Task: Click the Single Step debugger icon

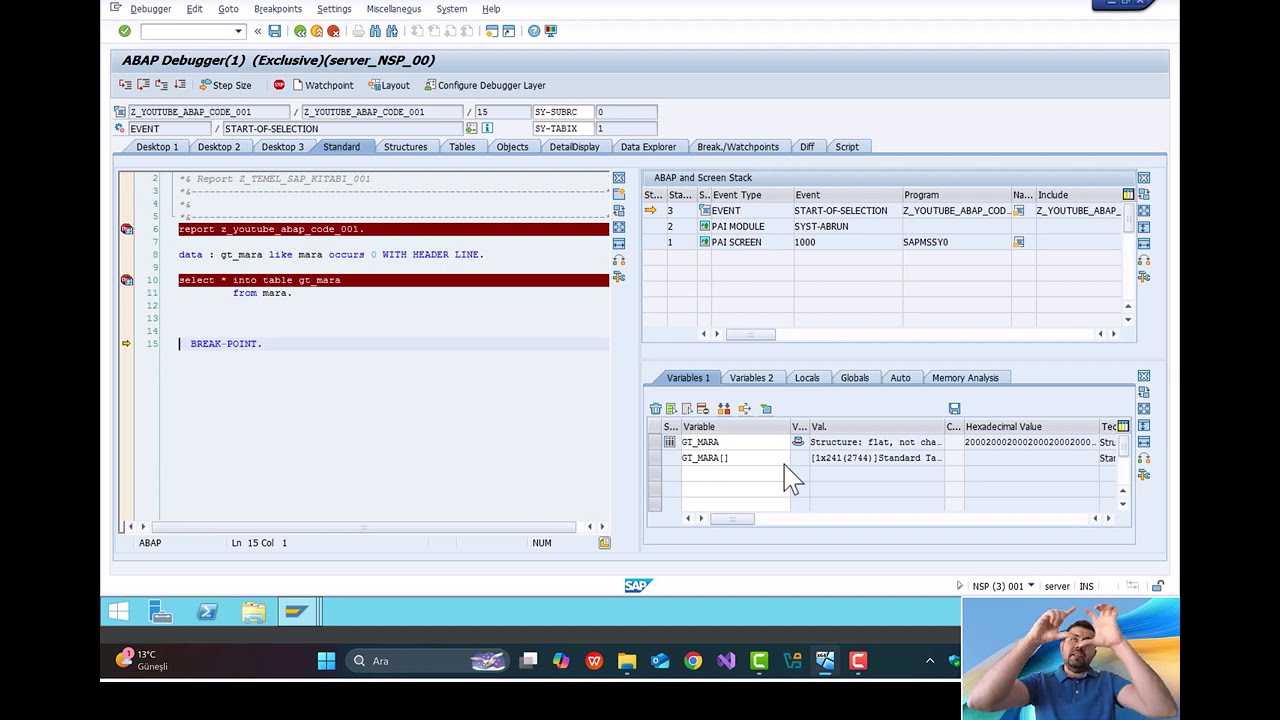Action: 126,85
